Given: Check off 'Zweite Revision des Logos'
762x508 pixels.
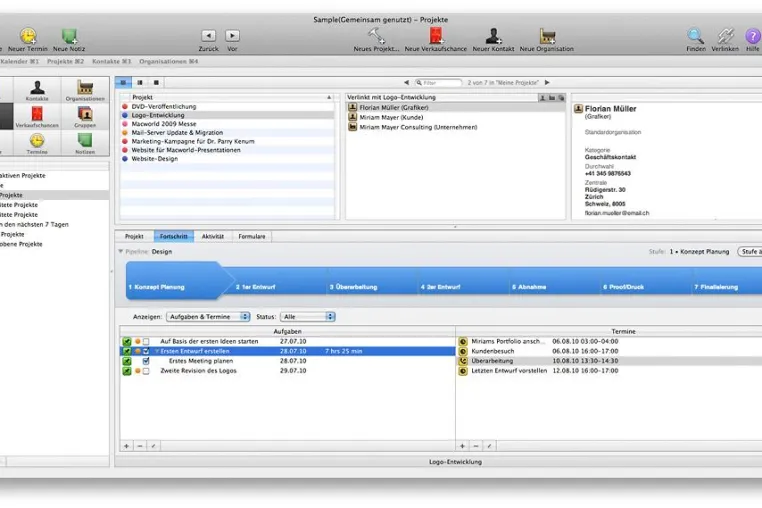Looking at the screenshot, I should (146, 371).
